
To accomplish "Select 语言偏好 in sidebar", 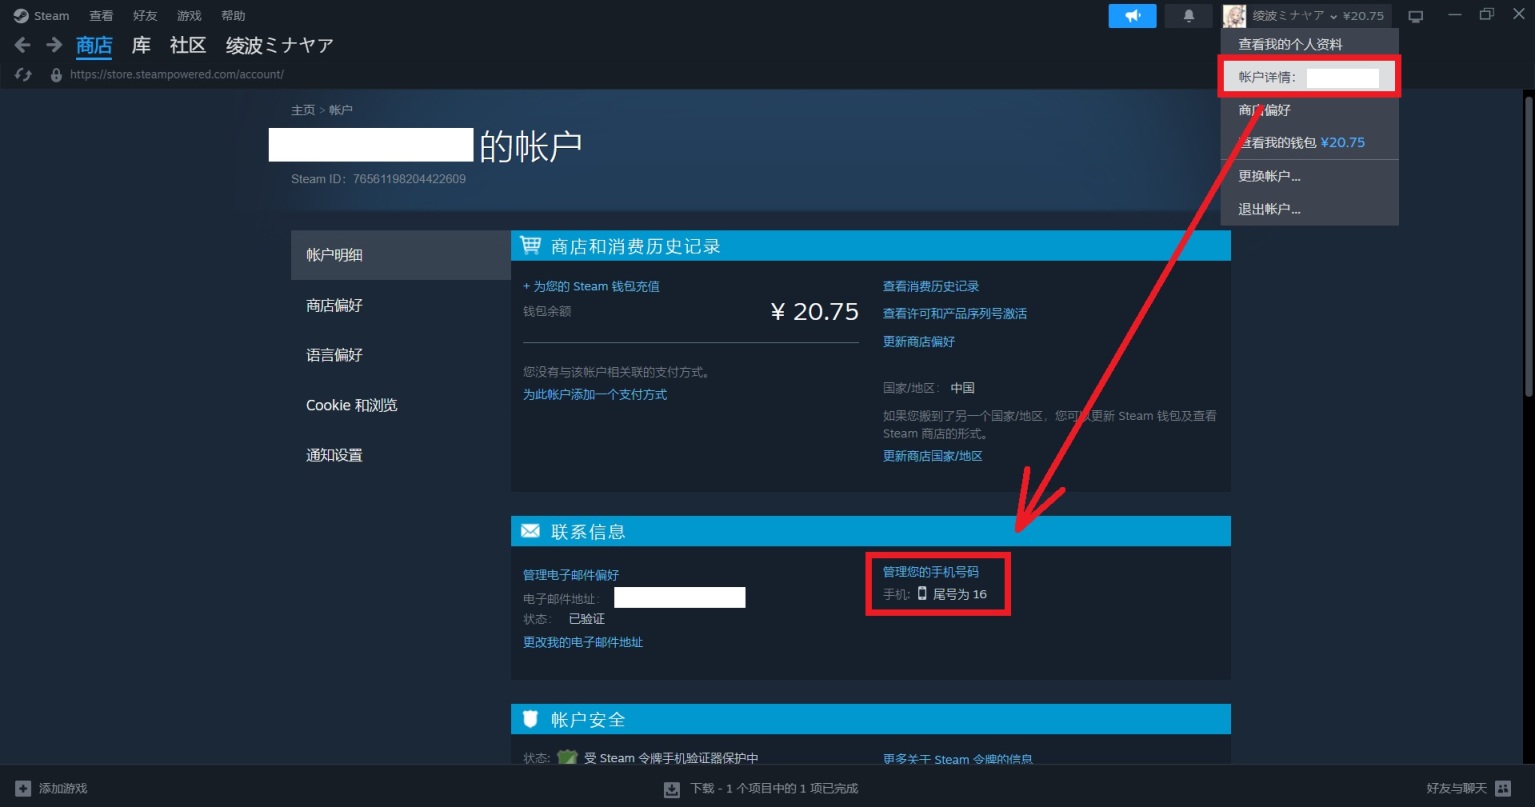I will [x=401, y=355].
